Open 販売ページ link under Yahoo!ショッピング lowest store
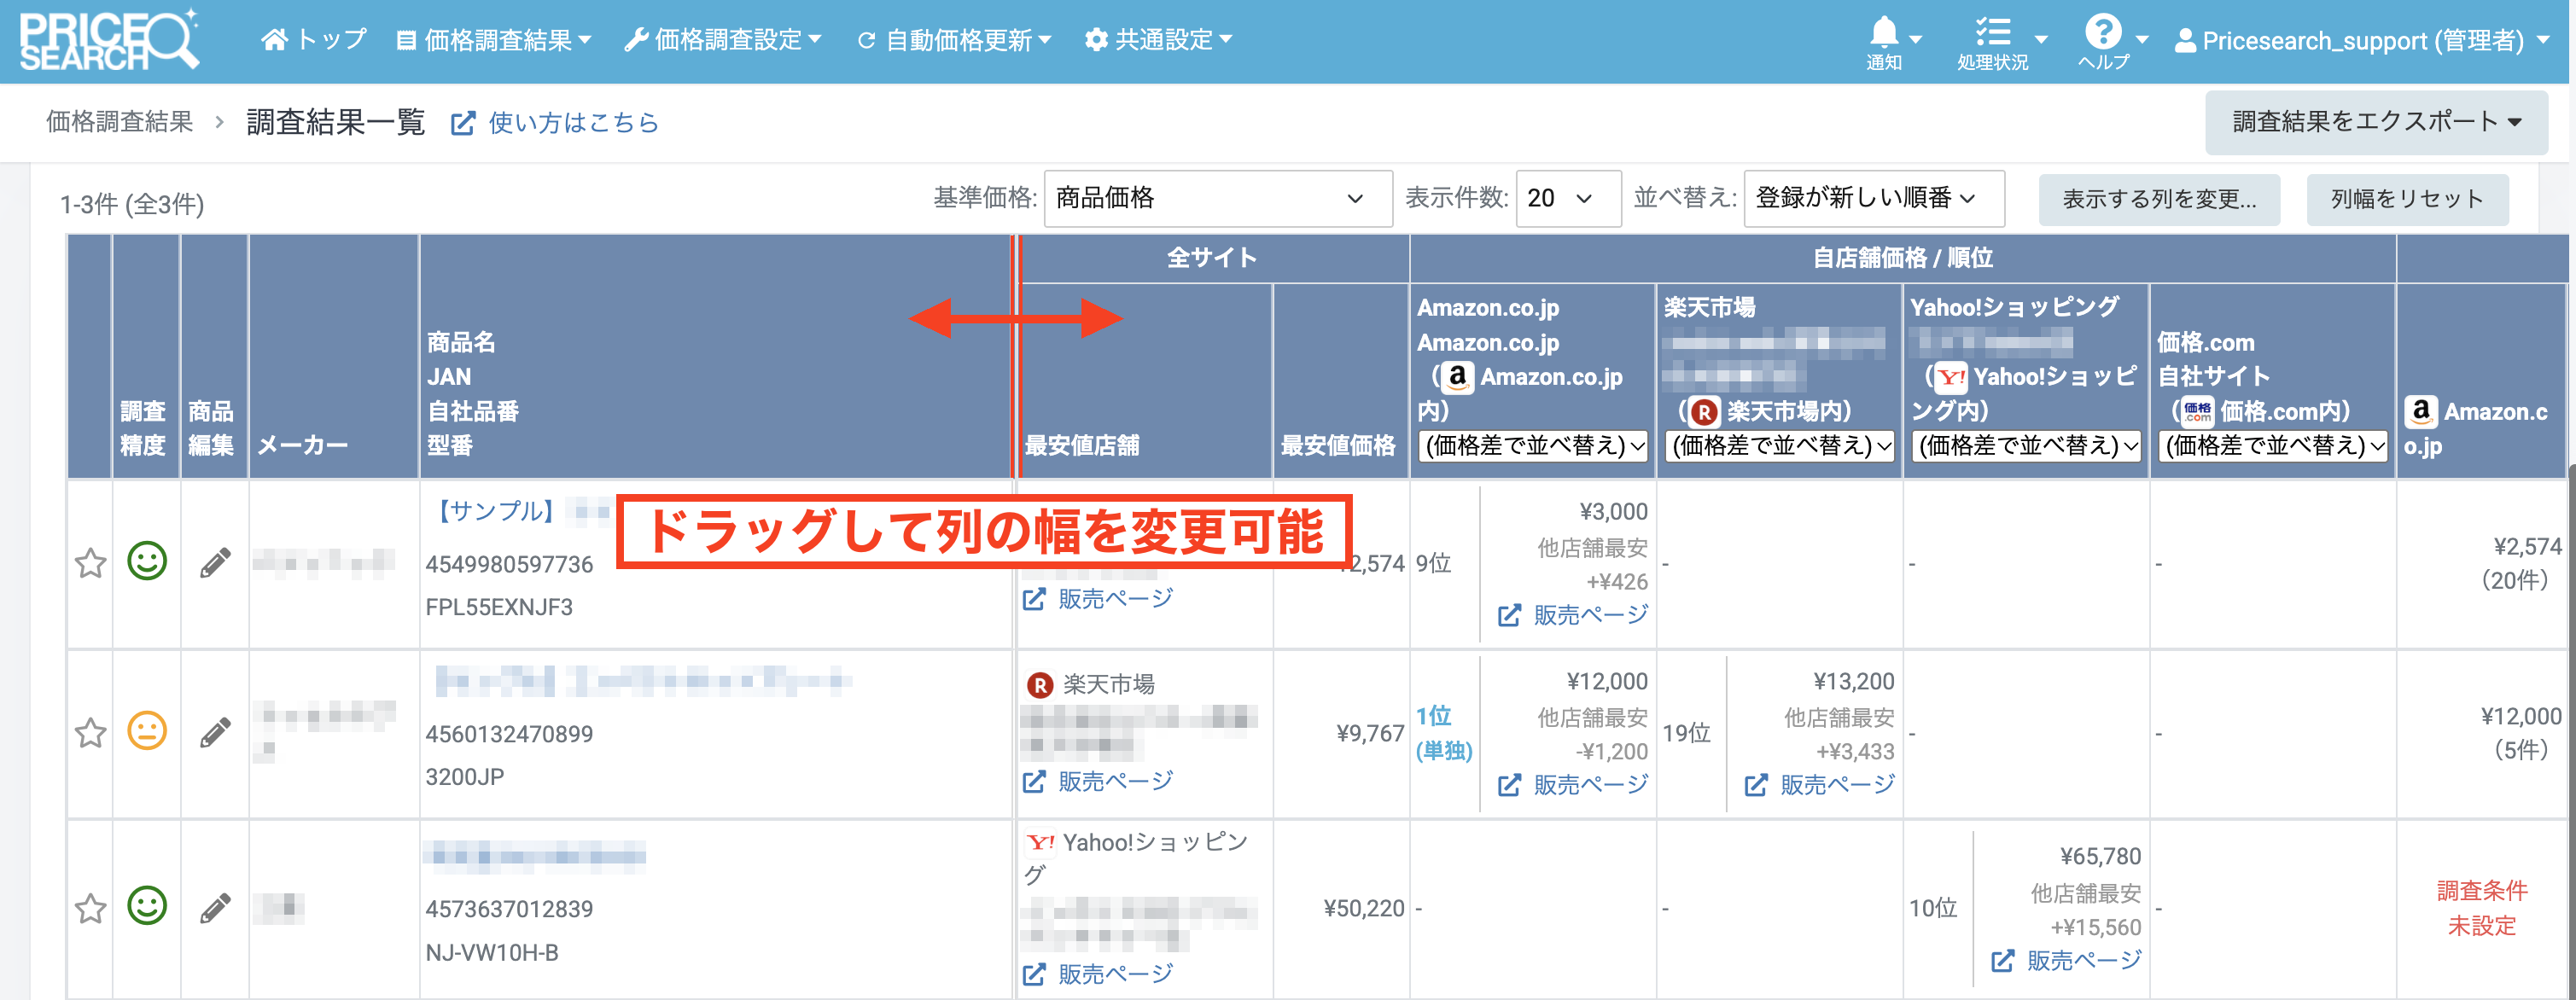The image size is (2576, 1000). (1097, 975)
